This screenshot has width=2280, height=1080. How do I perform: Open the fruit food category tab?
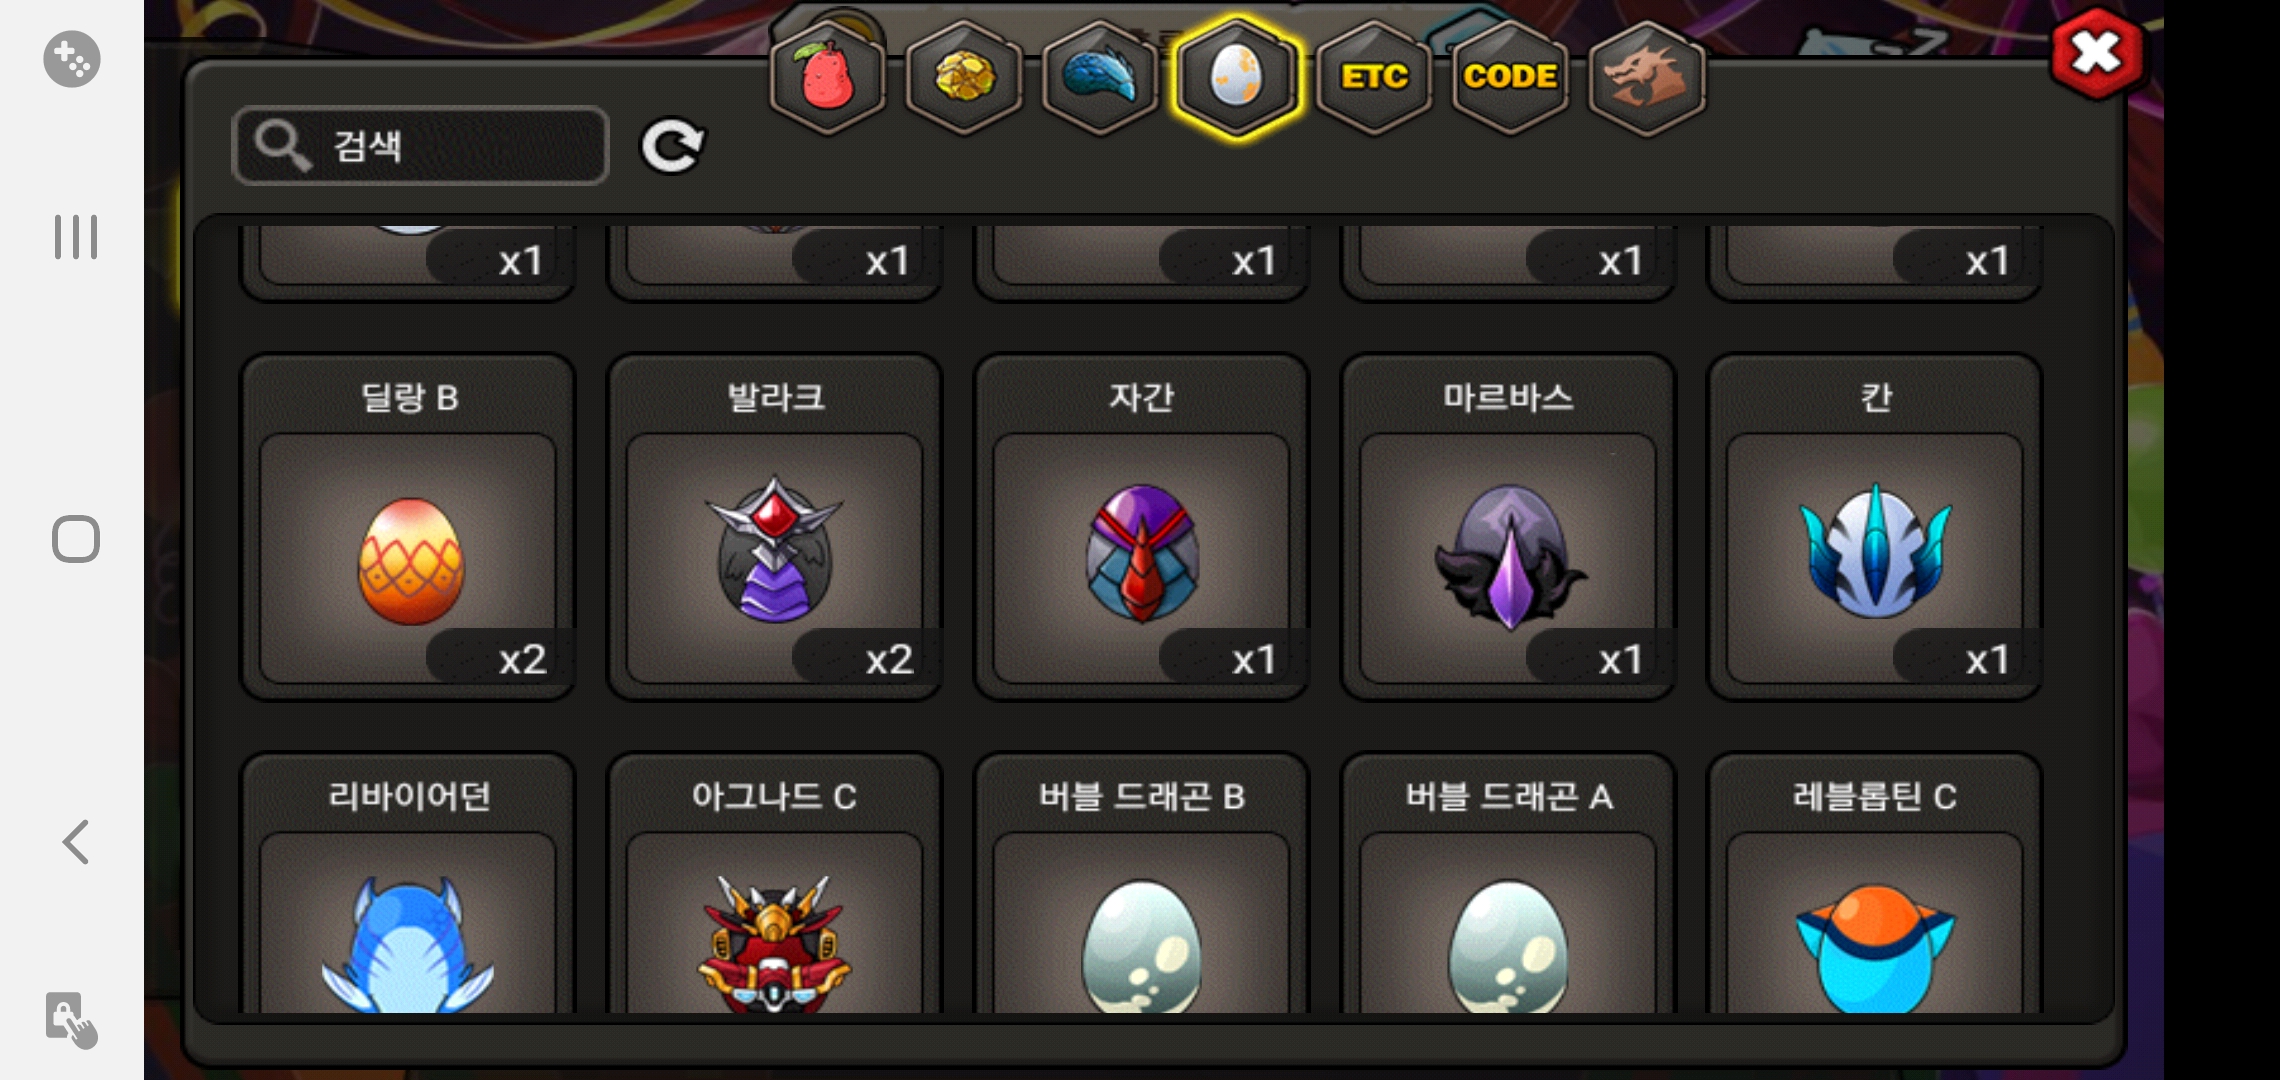coord(827,76)
